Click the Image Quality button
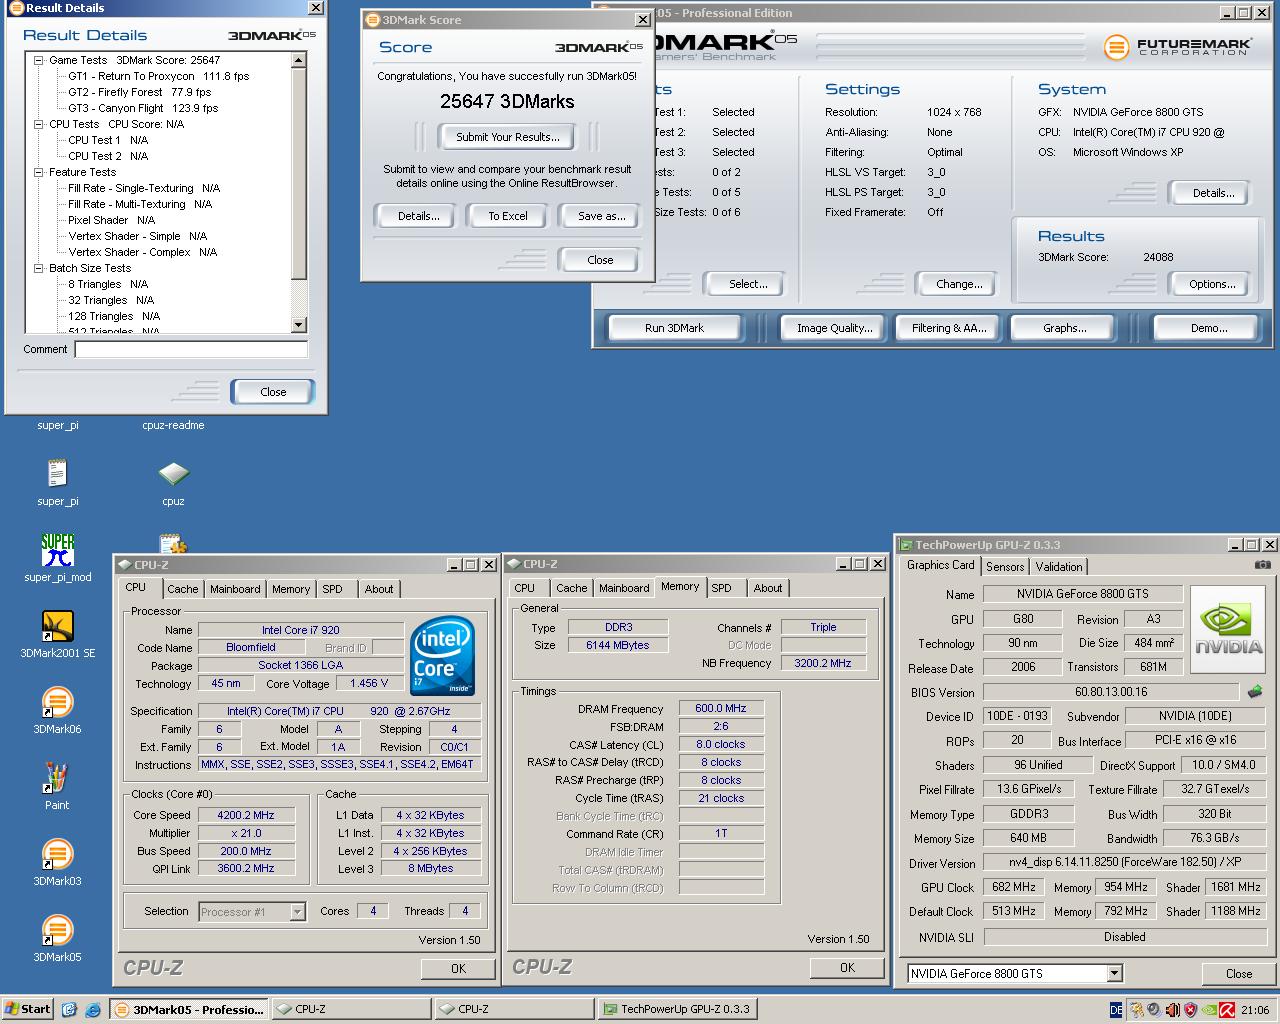 point(834,328)
